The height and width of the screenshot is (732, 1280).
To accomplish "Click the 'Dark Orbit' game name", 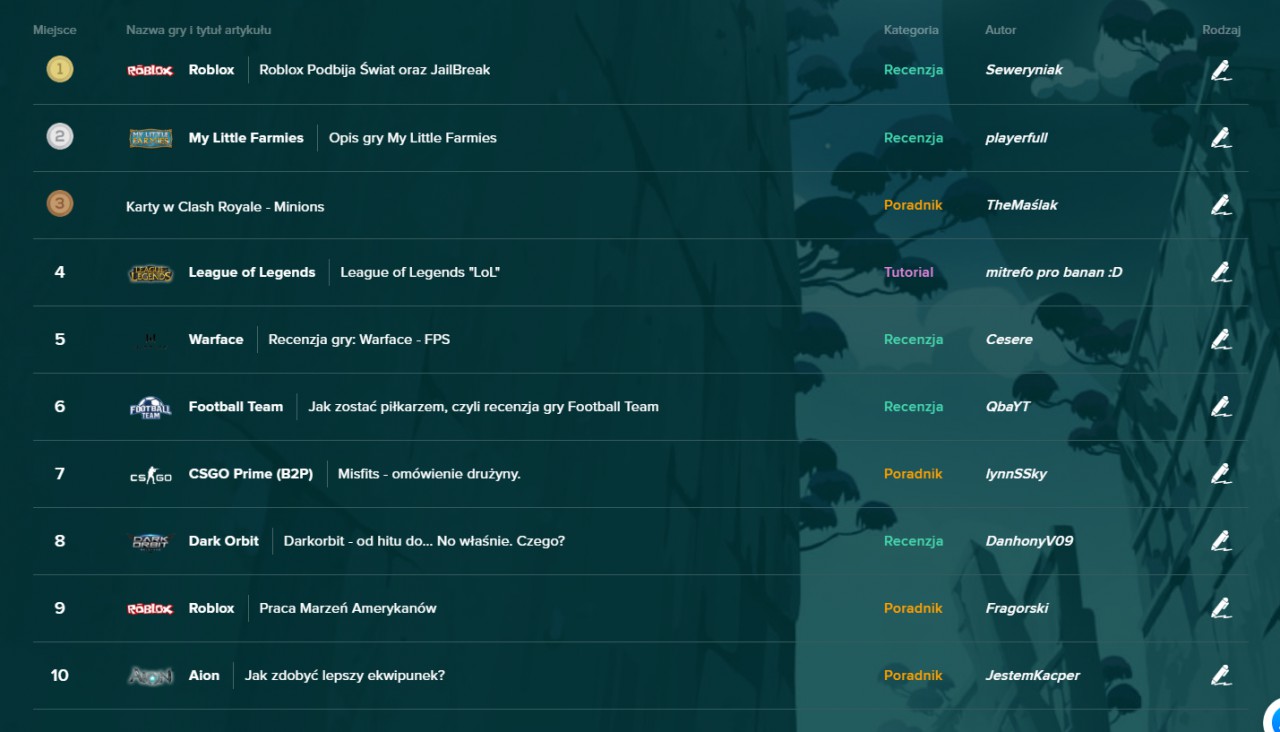I will click(224, 541).
